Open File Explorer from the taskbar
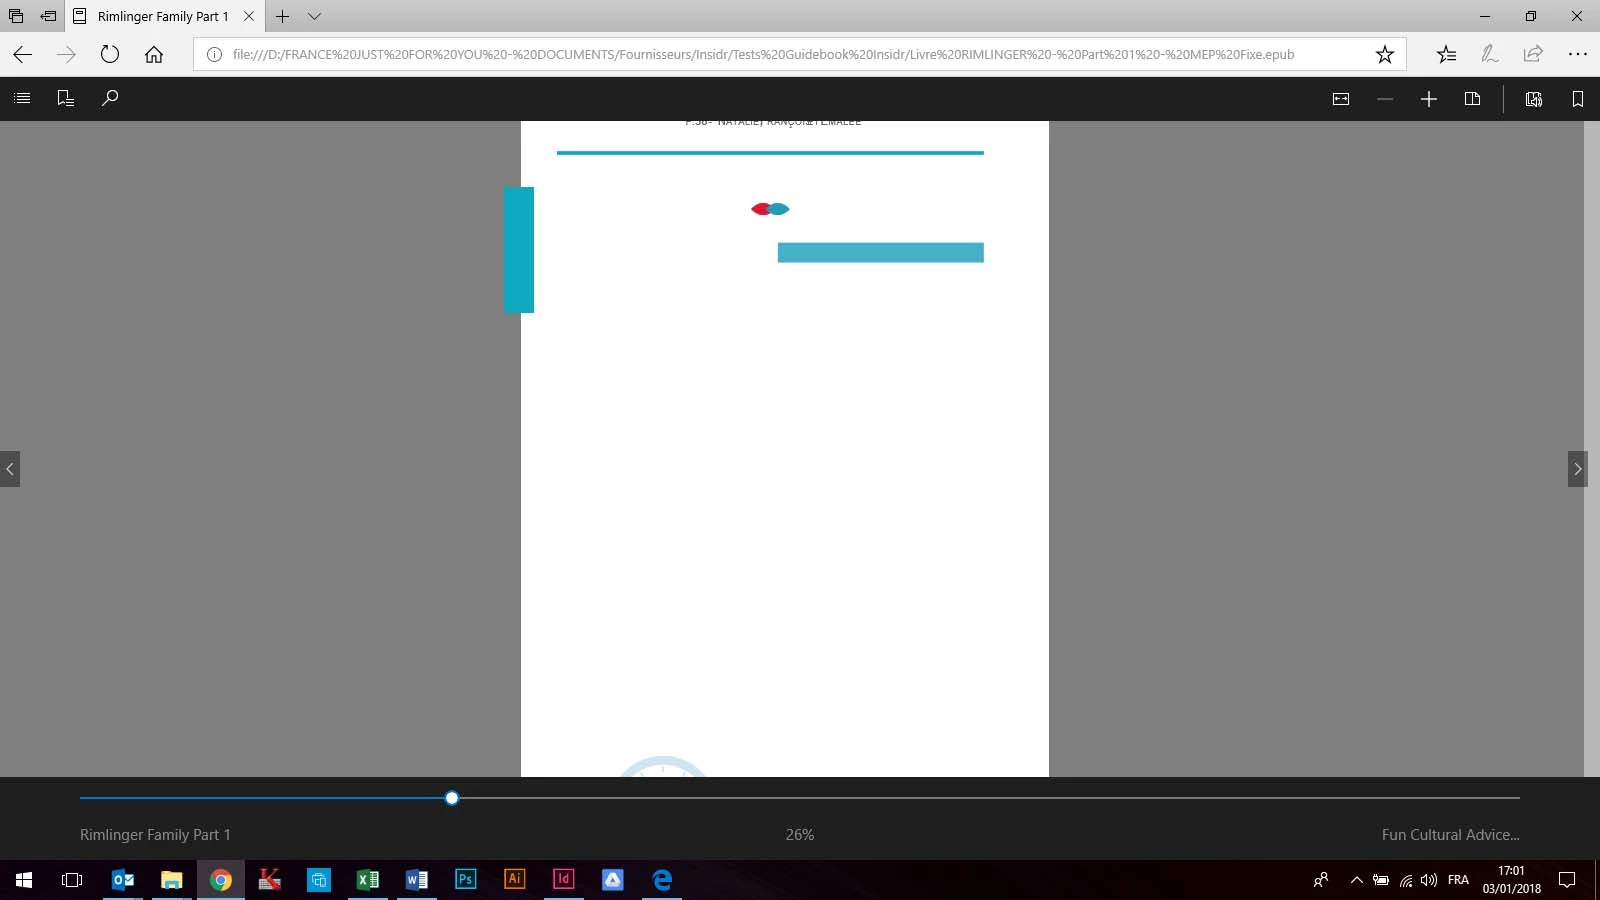The height and width of the screenshot is (900, 1600). 172,880
